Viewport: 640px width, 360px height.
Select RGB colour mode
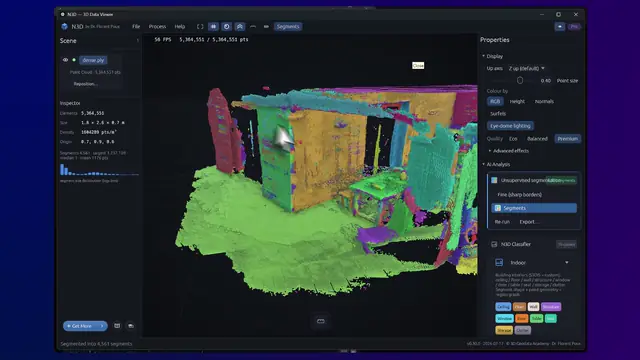(495, 101)
